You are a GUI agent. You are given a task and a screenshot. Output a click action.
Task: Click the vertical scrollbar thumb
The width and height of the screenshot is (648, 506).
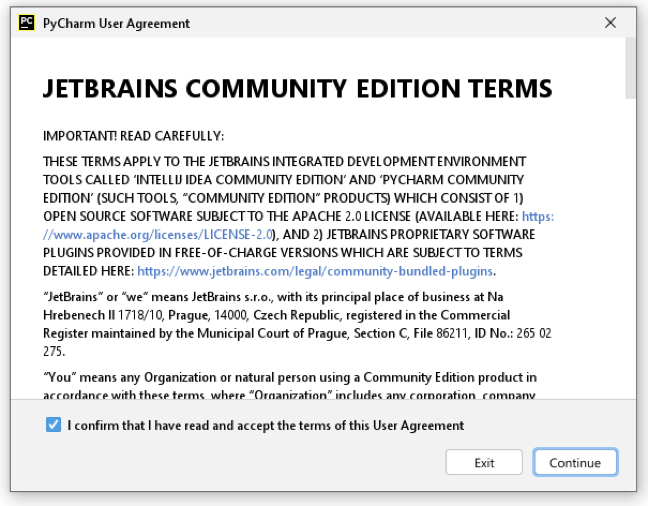pos(630,68)
